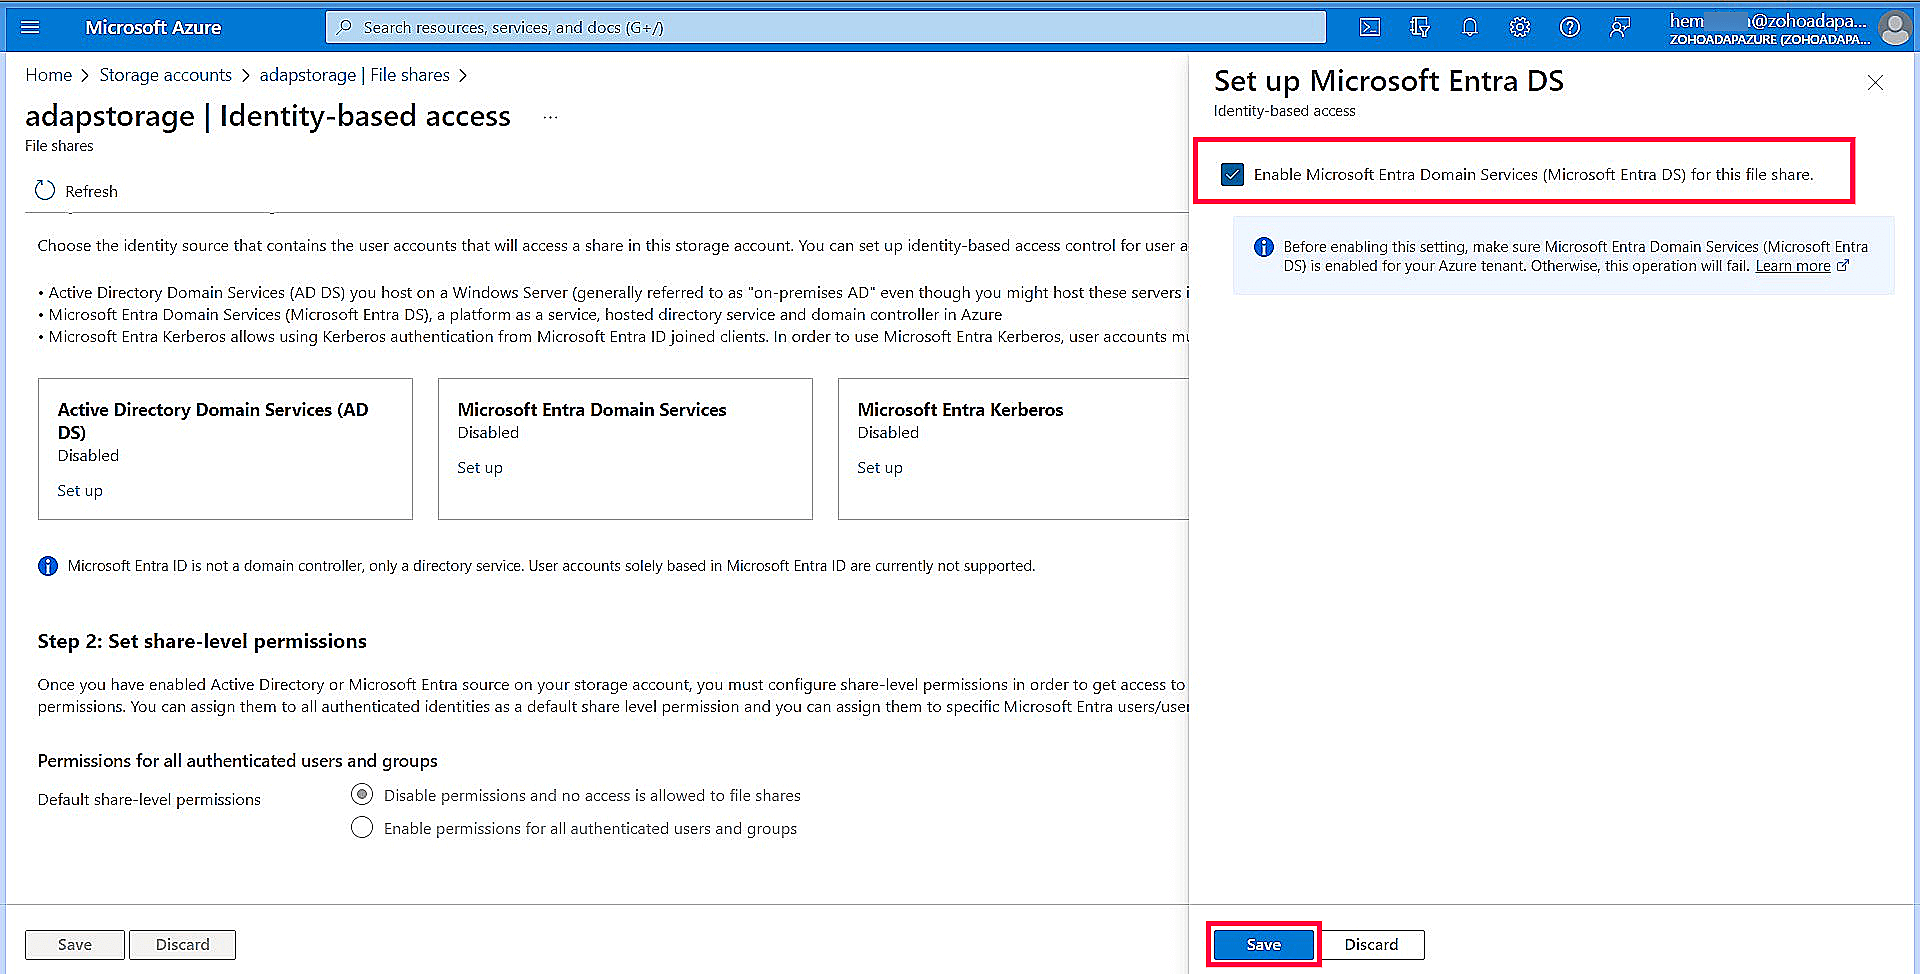Open the Help menu icon
The image size is (1920, 974).
(x=1569, y=27)
